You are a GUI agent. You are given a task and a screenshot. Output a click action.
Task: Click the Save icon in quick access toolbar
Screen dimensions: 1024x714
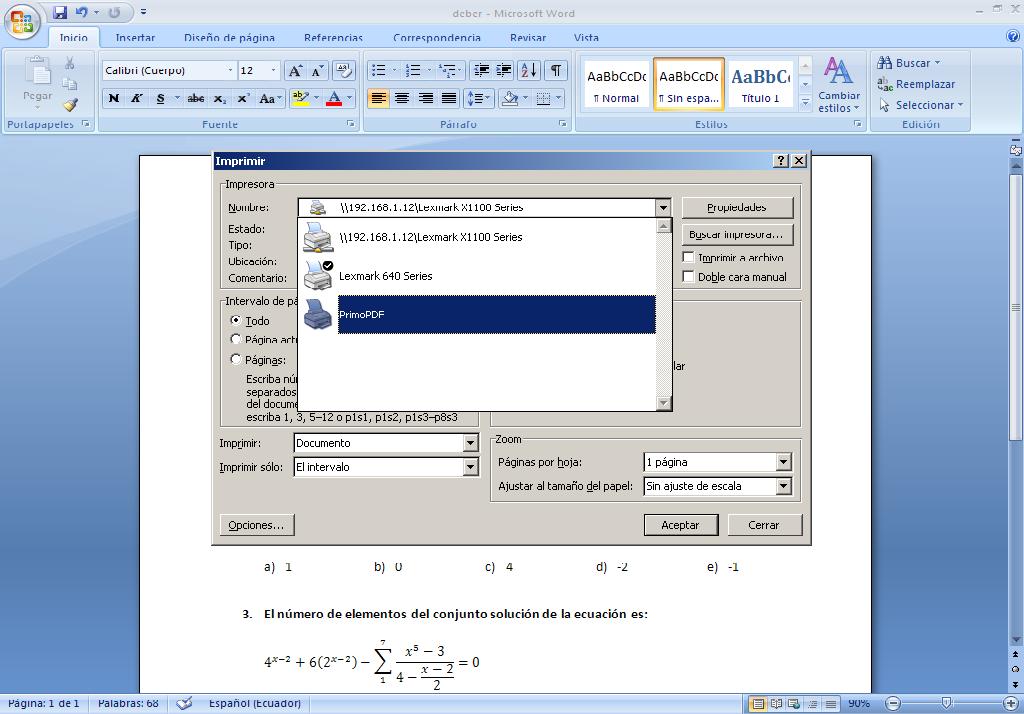60,13
